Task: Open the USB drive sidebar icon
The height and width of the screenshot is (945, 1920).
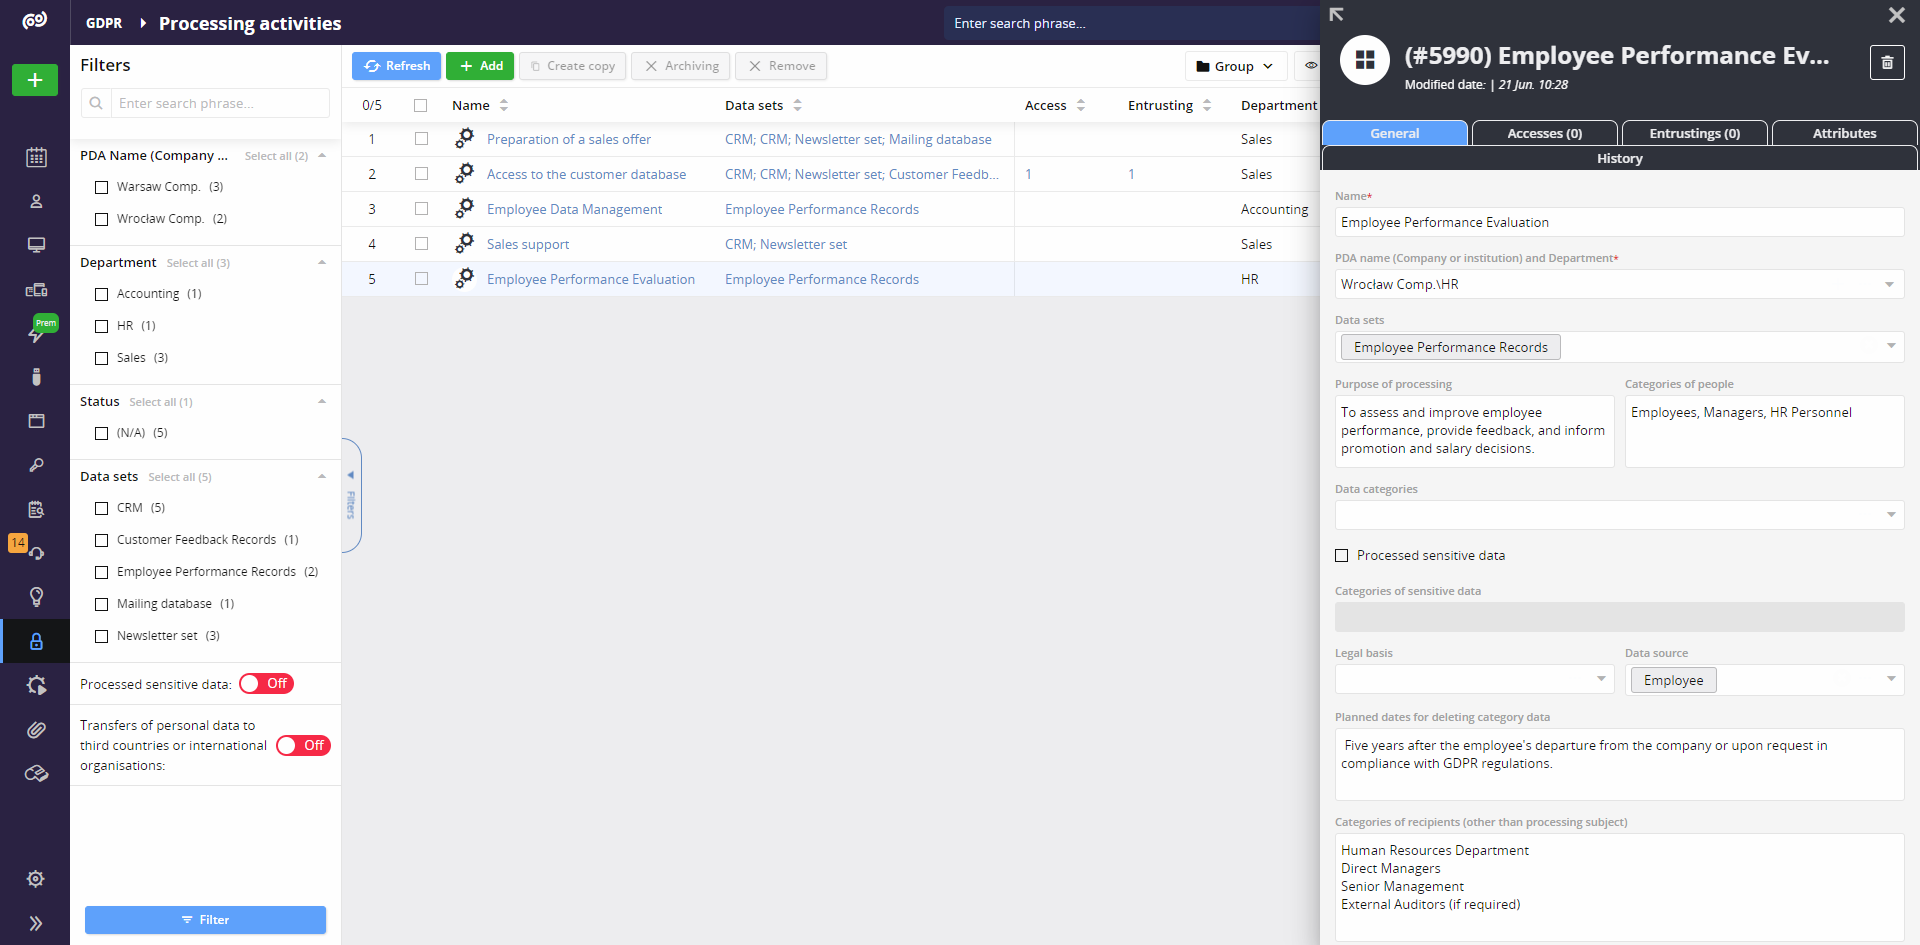Action: [x=36, y=377]
